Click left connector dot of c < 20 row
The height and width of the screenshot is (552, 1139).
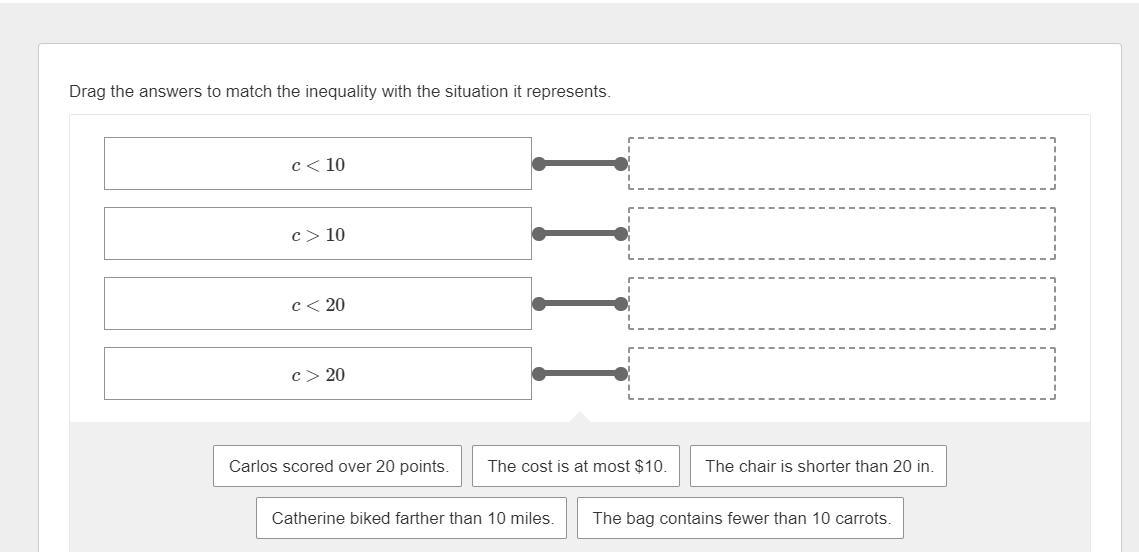539,304
